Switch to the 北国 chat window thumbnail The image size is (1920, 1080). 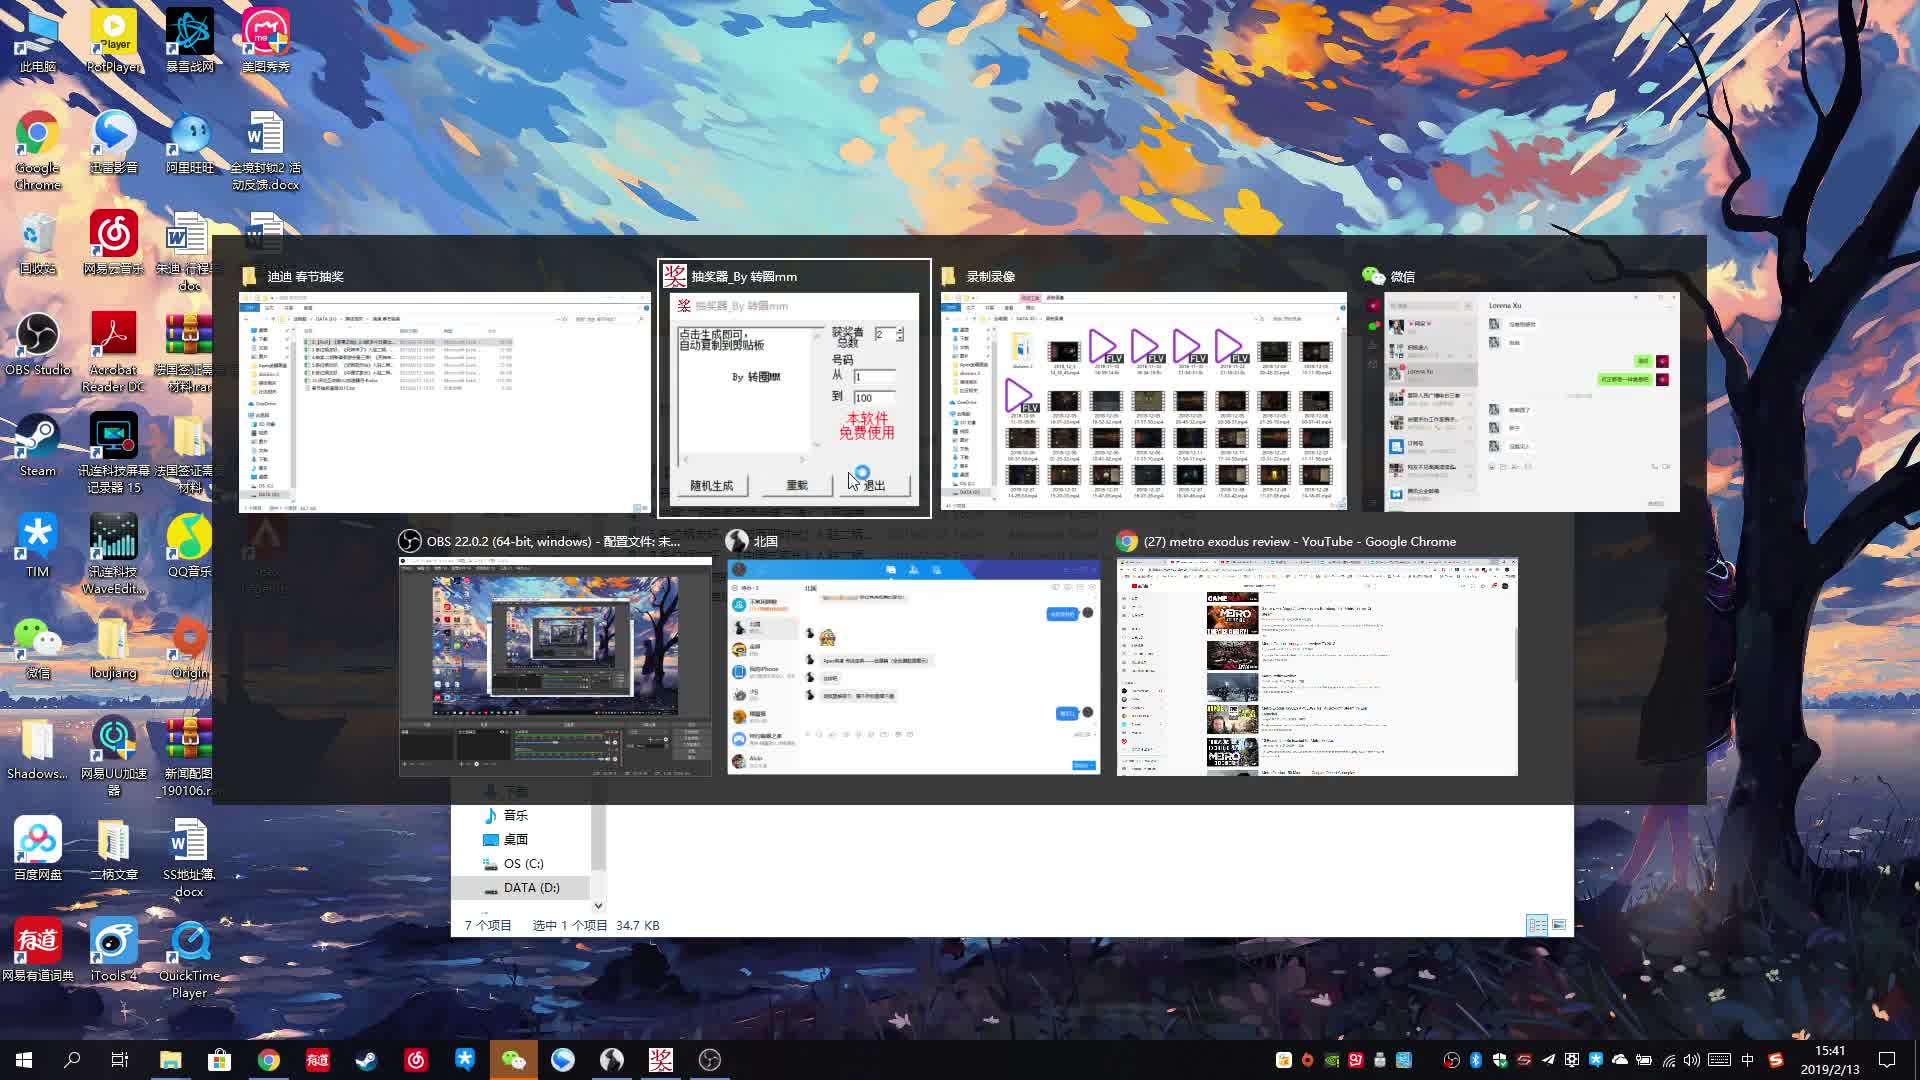click(x=913, y=655)
